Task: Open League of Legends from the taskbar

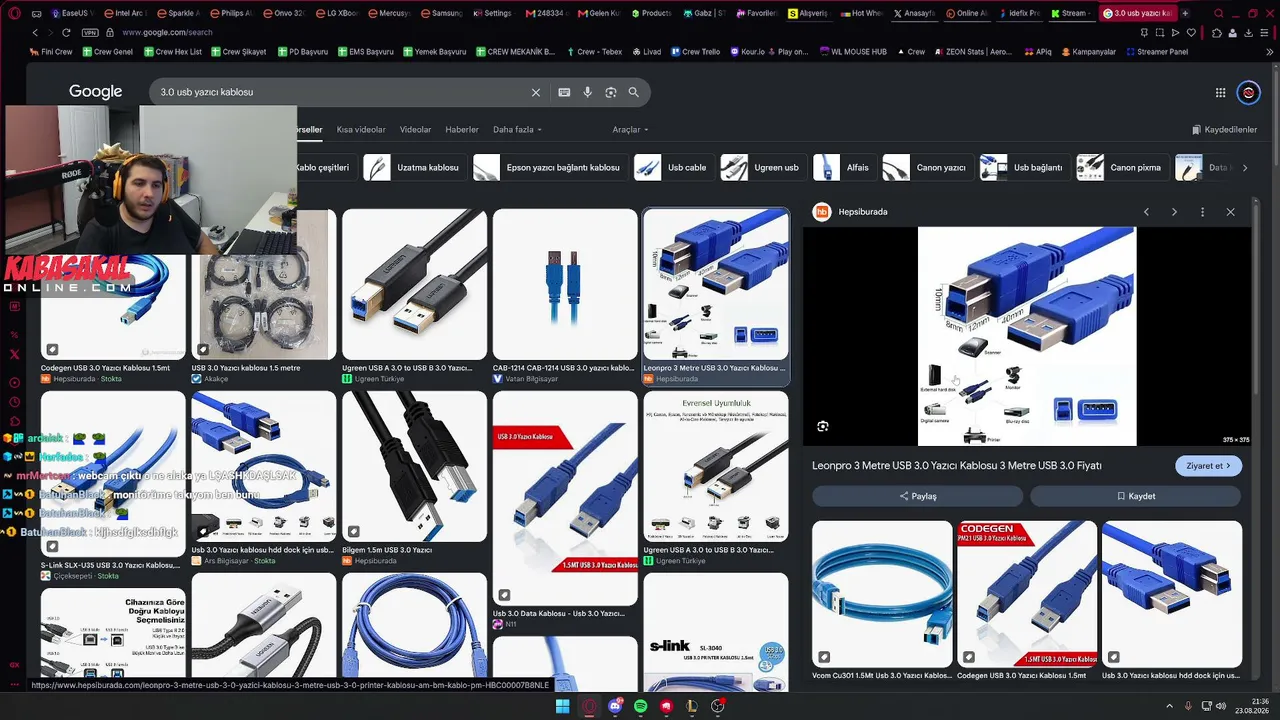Action: point(691,706)
